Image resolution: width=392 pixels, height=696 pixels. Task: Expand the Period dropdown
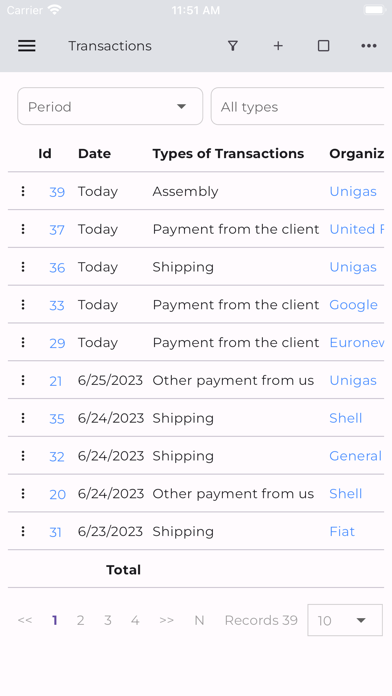pos(110,107)
